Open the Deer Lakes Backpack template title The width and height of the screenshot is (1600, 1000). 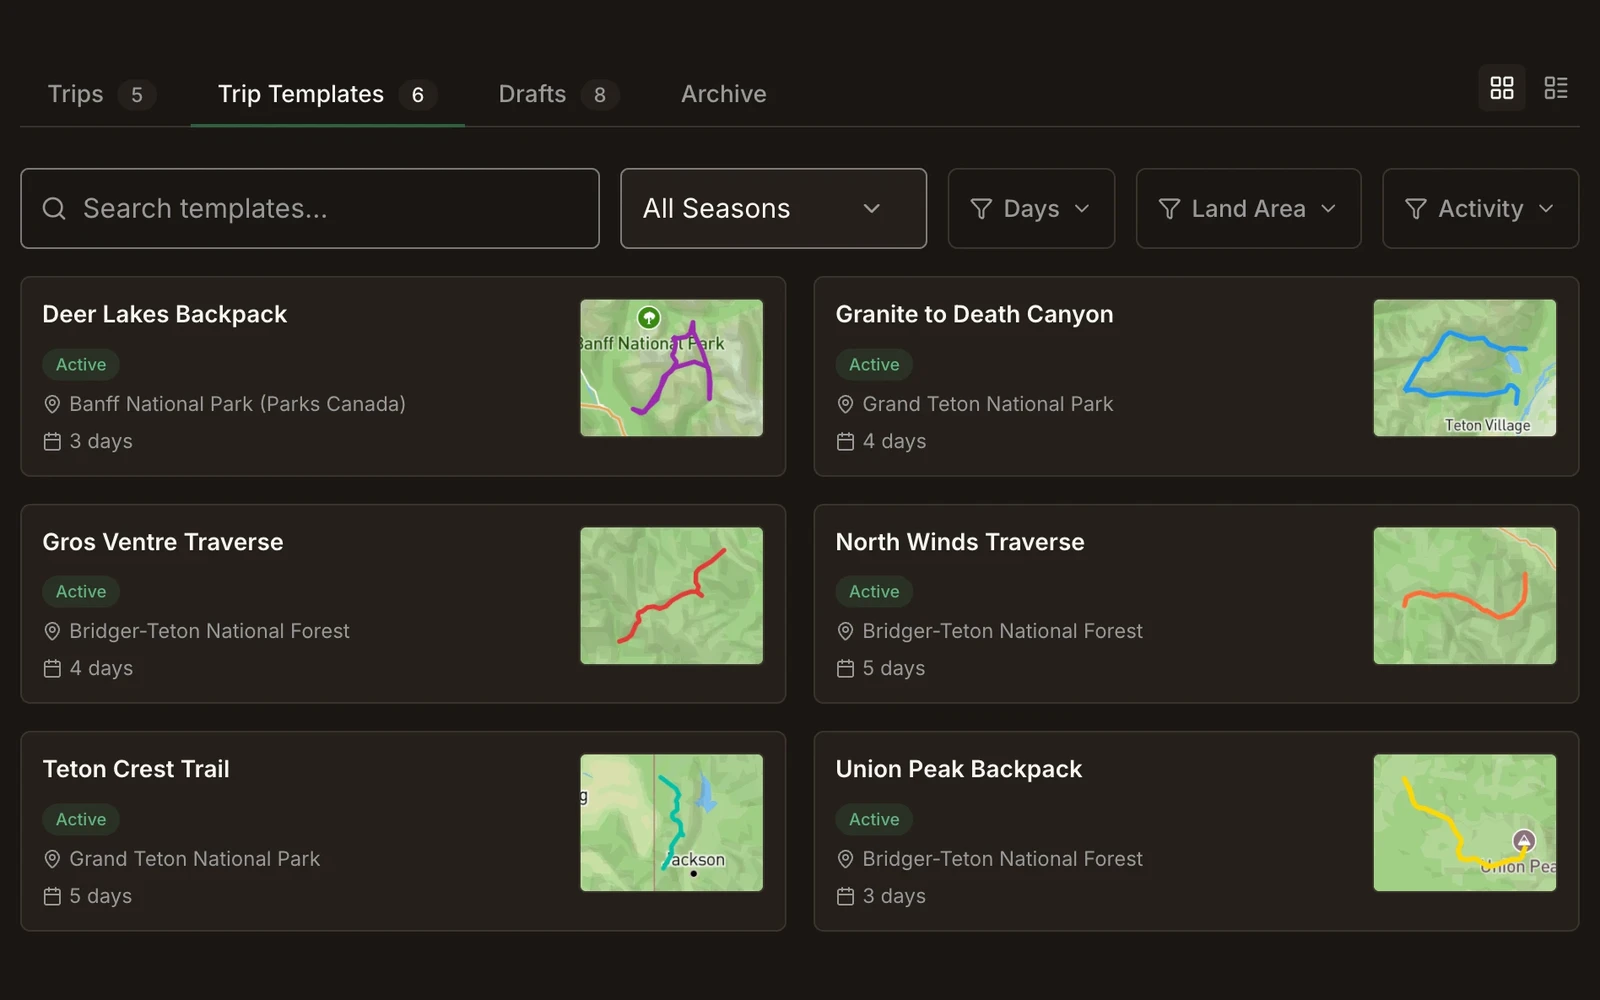coord(165,314)
